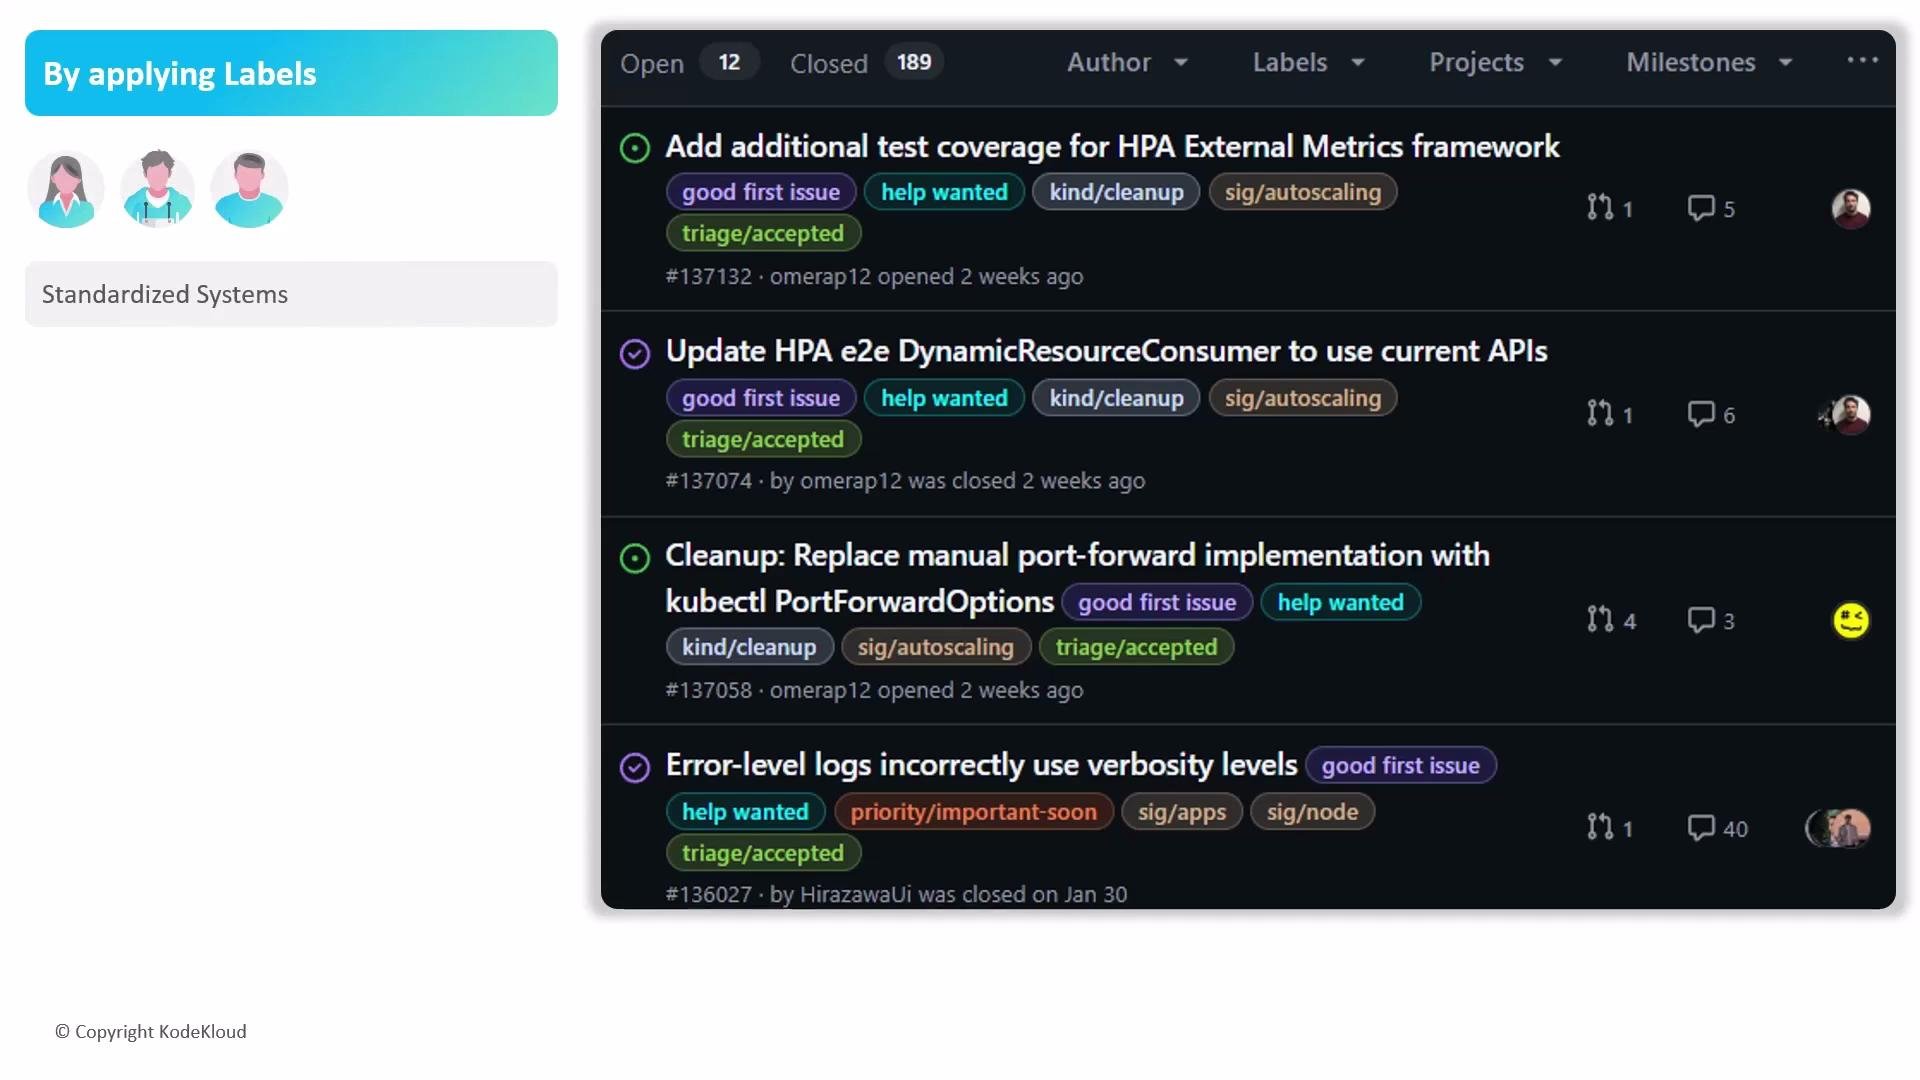Screen dimensions: 1920x1080
Task: Click 'help wanted' label on issue #136027
Action: click(x=745, y=812)
